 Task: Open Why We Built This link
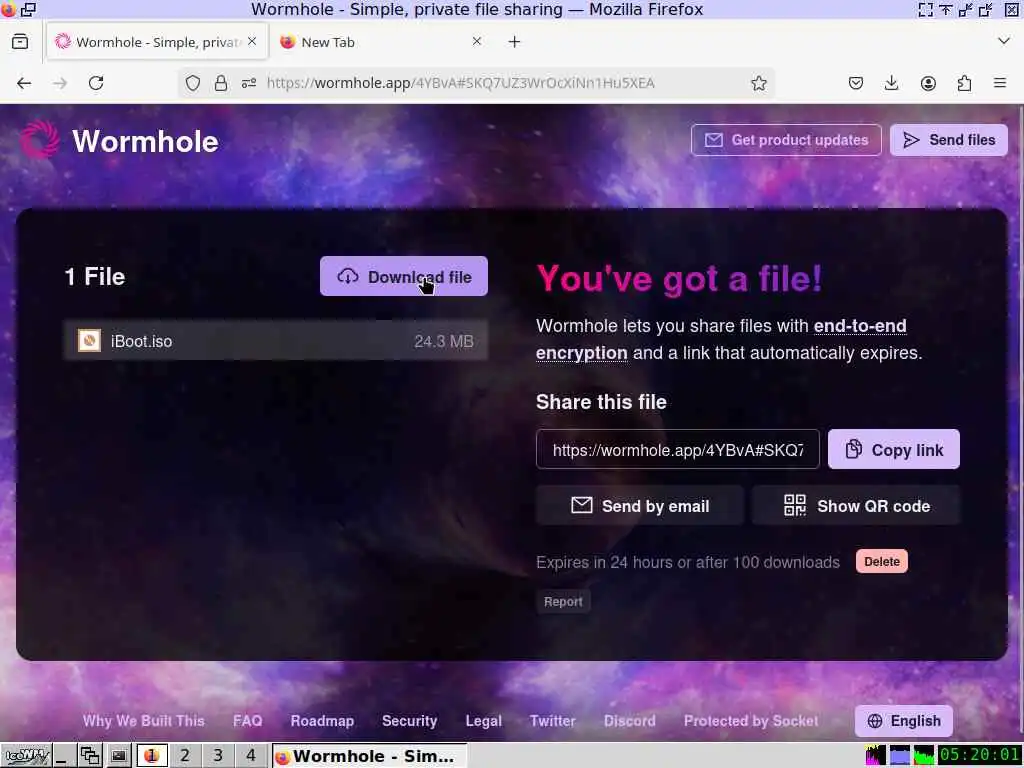pos(144,720)
